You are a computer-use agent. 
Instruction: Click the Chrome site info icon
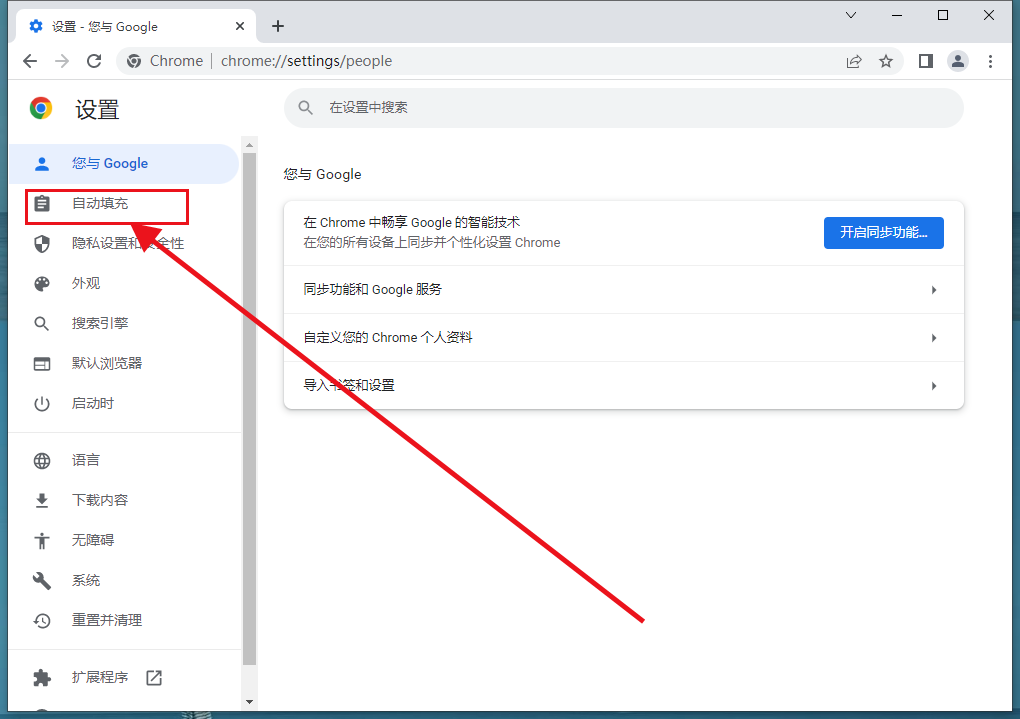pos(134,61)
